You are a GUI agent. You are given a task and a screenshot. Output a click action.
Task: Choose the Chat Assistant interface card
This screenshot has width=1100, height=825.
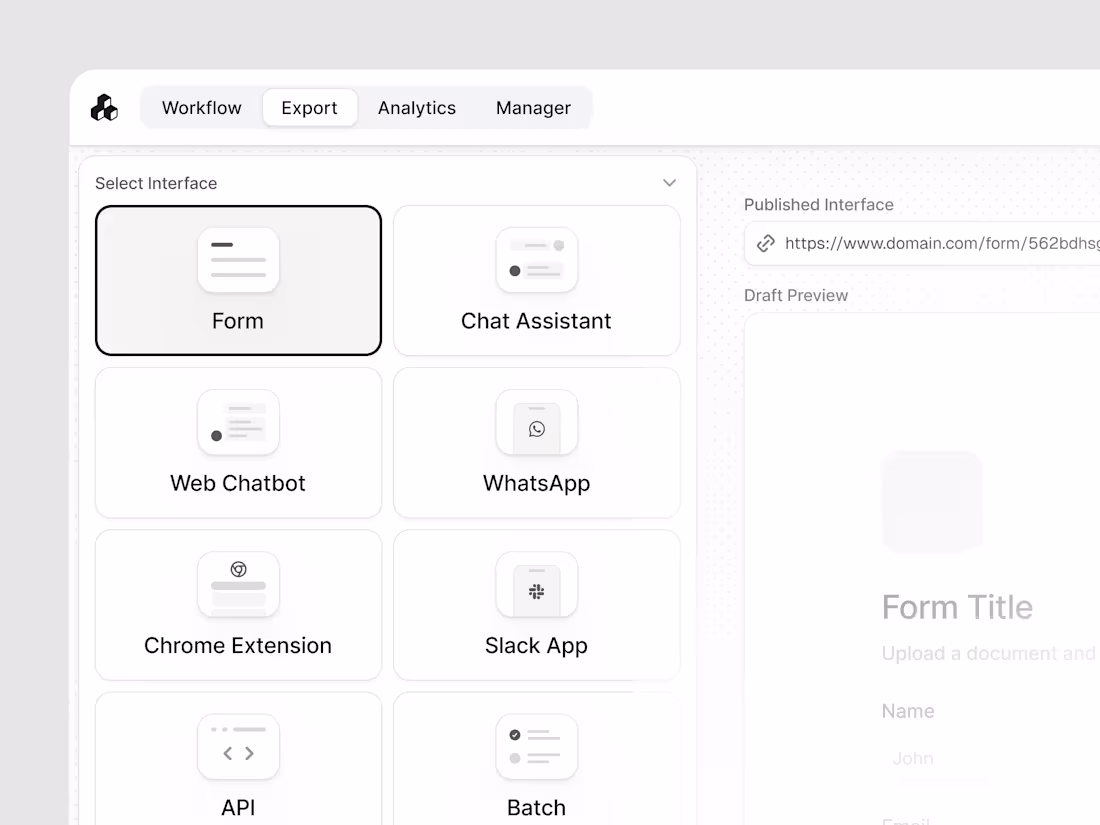537,281
